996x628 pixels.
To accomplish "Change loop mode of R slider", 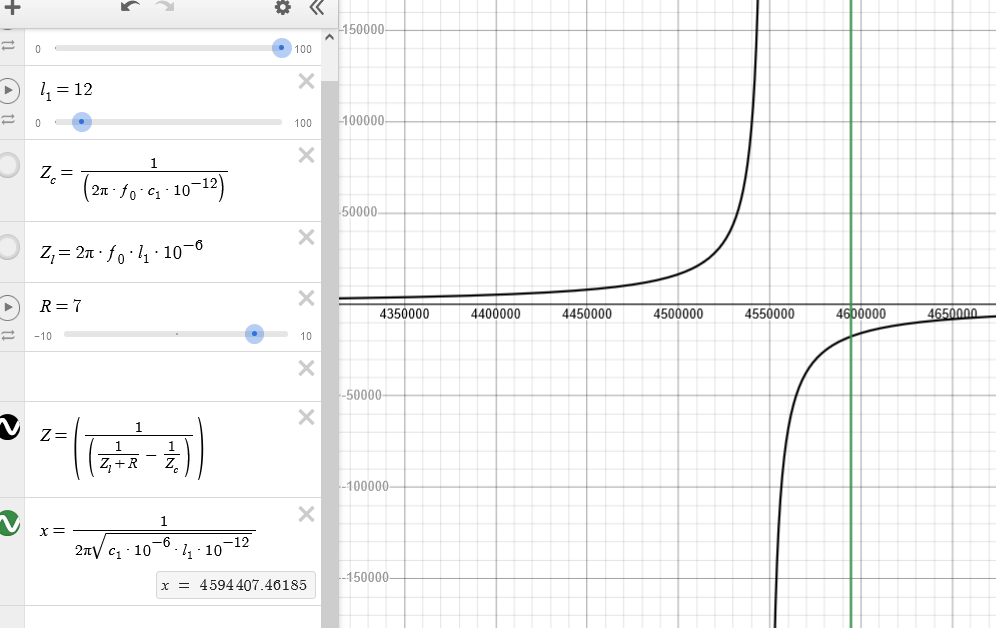I will tap(8, 335).
